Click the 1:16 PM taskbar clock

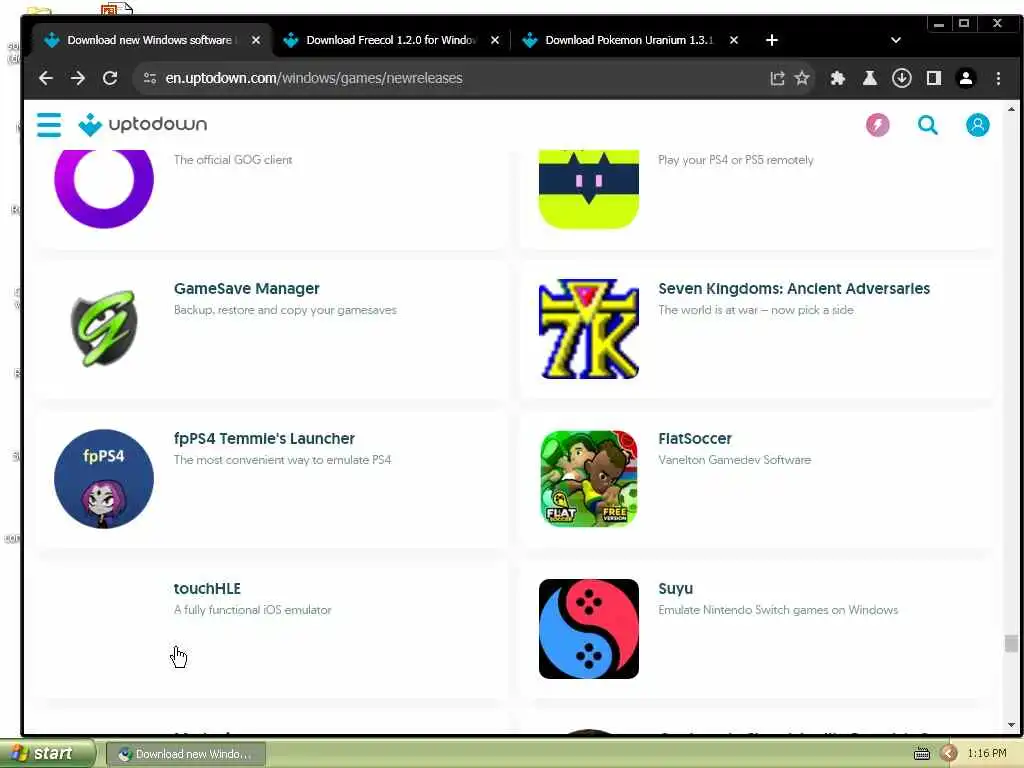click(x=987, y=754)
